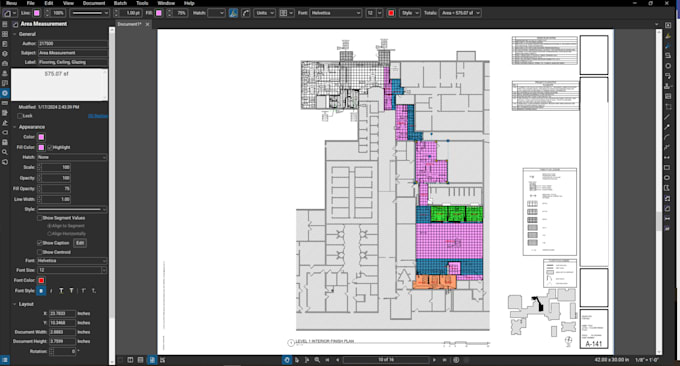Select the Dimension tool in right toolbar

667,157
